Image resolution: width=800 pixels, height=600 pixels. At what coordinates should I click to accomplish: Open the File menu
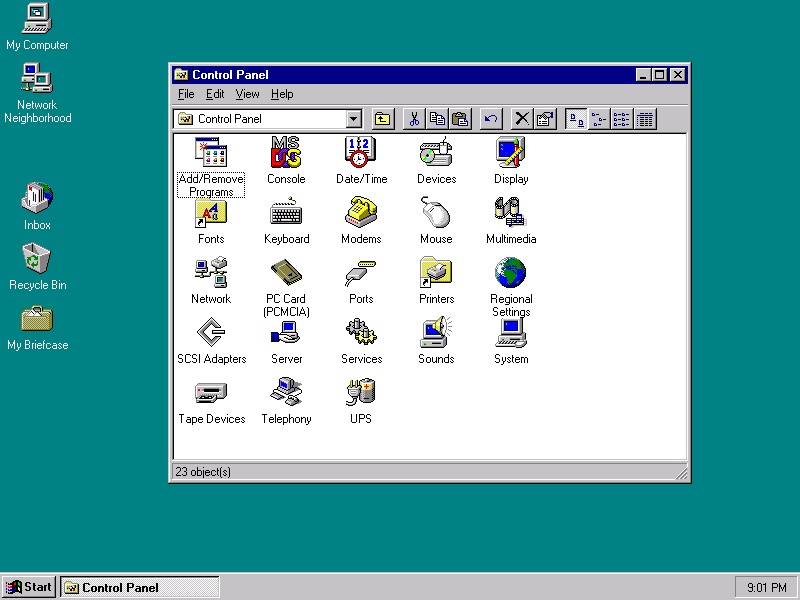[x=186, y=94]
